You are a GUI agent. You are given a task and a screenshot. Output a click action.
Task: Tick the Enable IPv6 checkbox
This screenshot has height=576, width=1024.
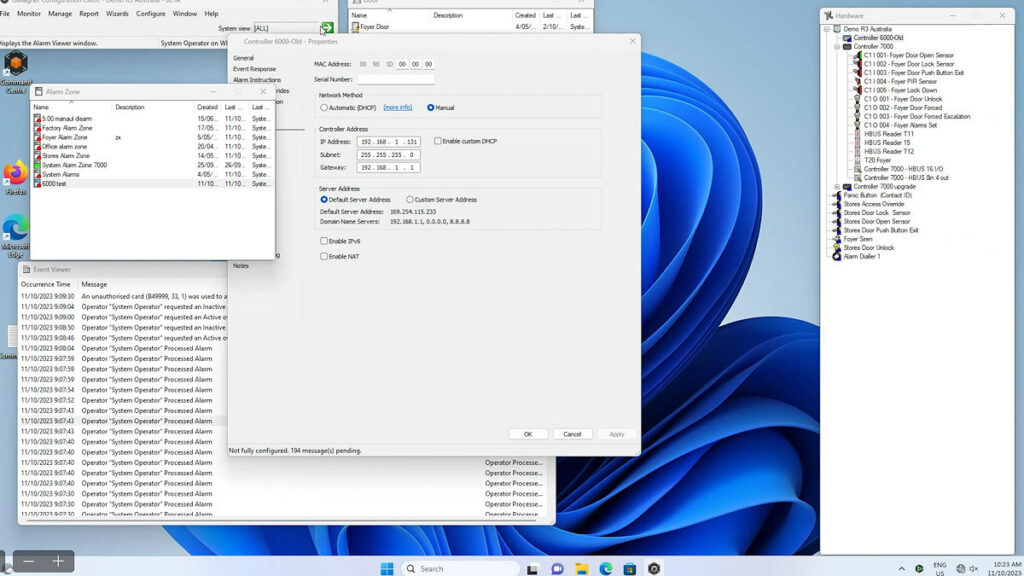[324, 241]
